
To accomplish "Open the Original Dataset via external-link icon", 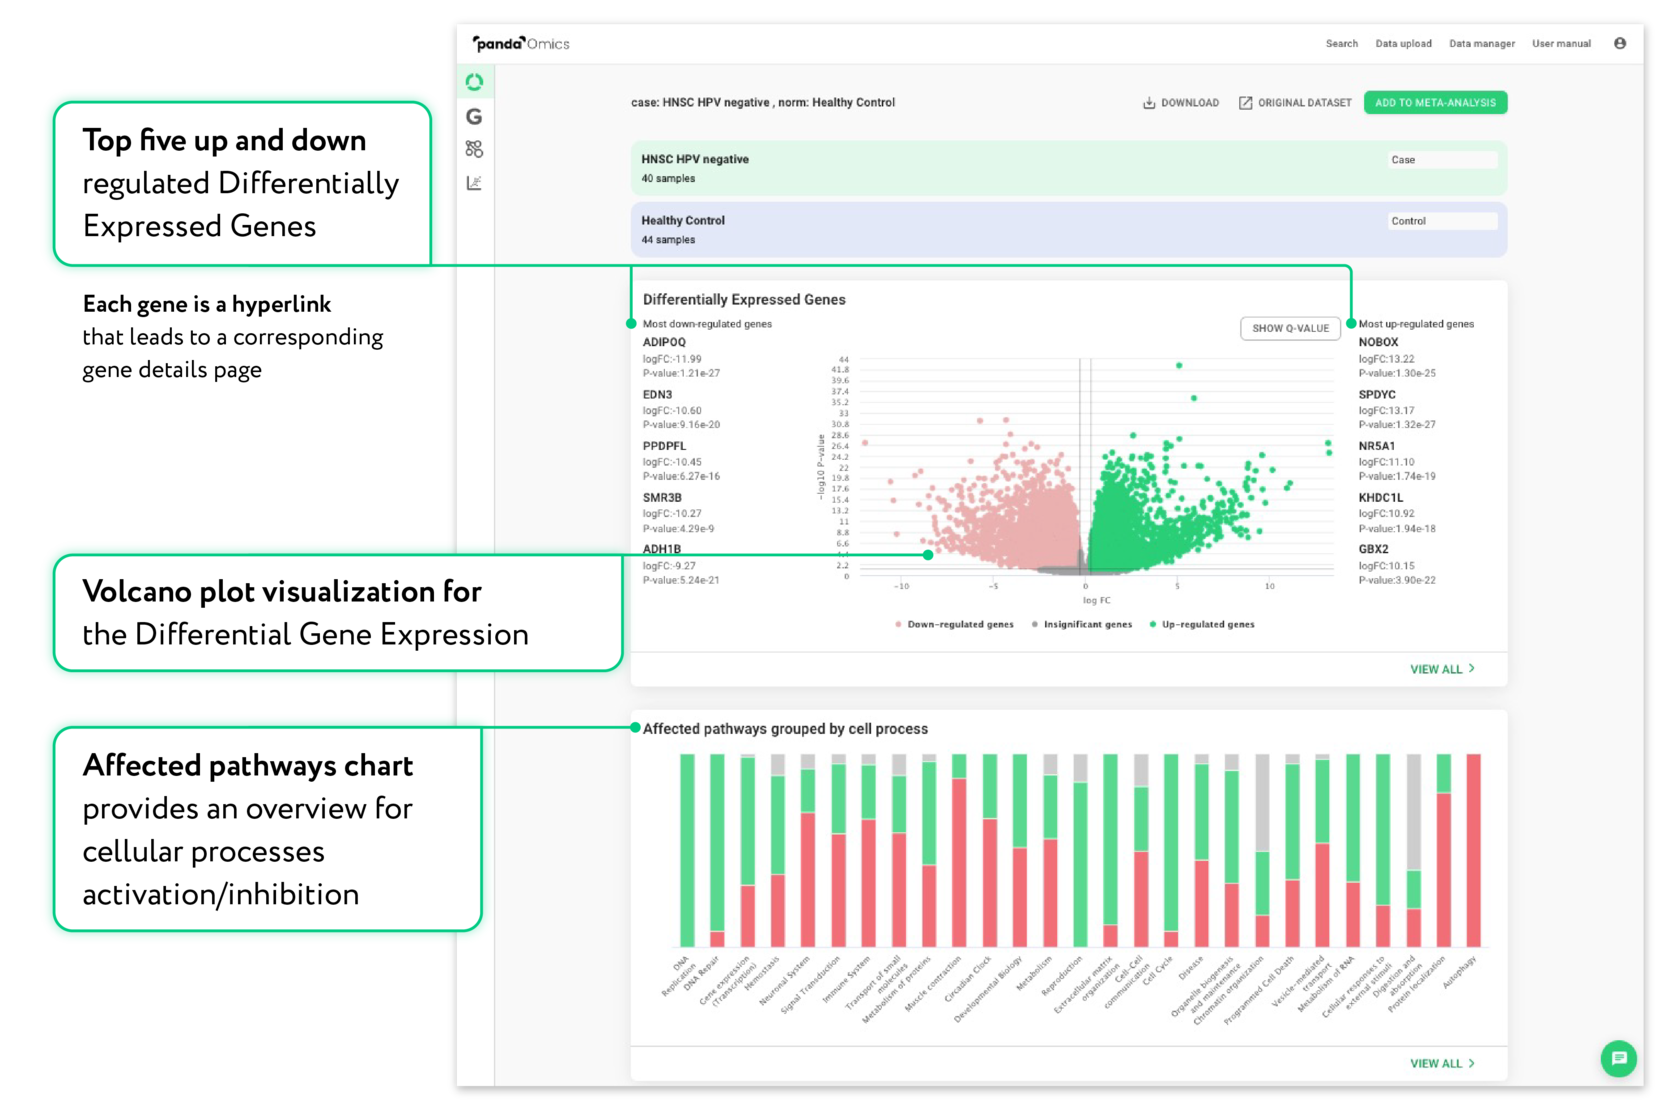I will click(1245, 102).
